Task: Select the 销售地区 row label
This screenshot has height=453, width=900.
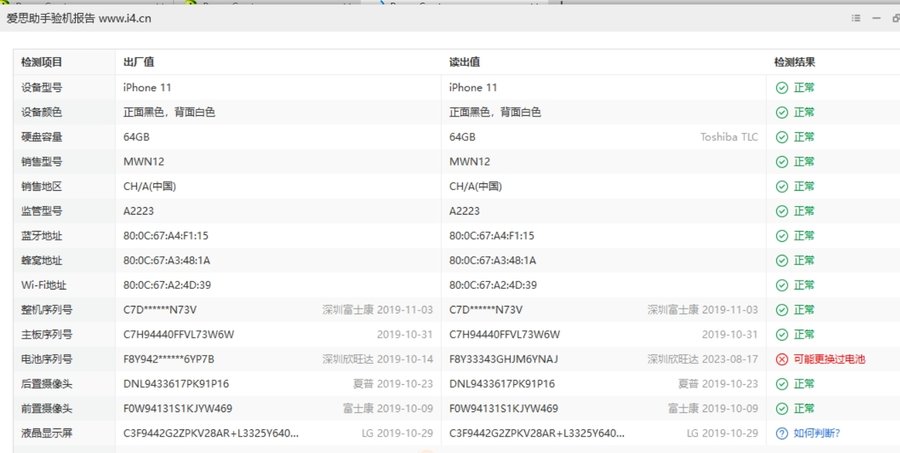Action: coord(42,187)
